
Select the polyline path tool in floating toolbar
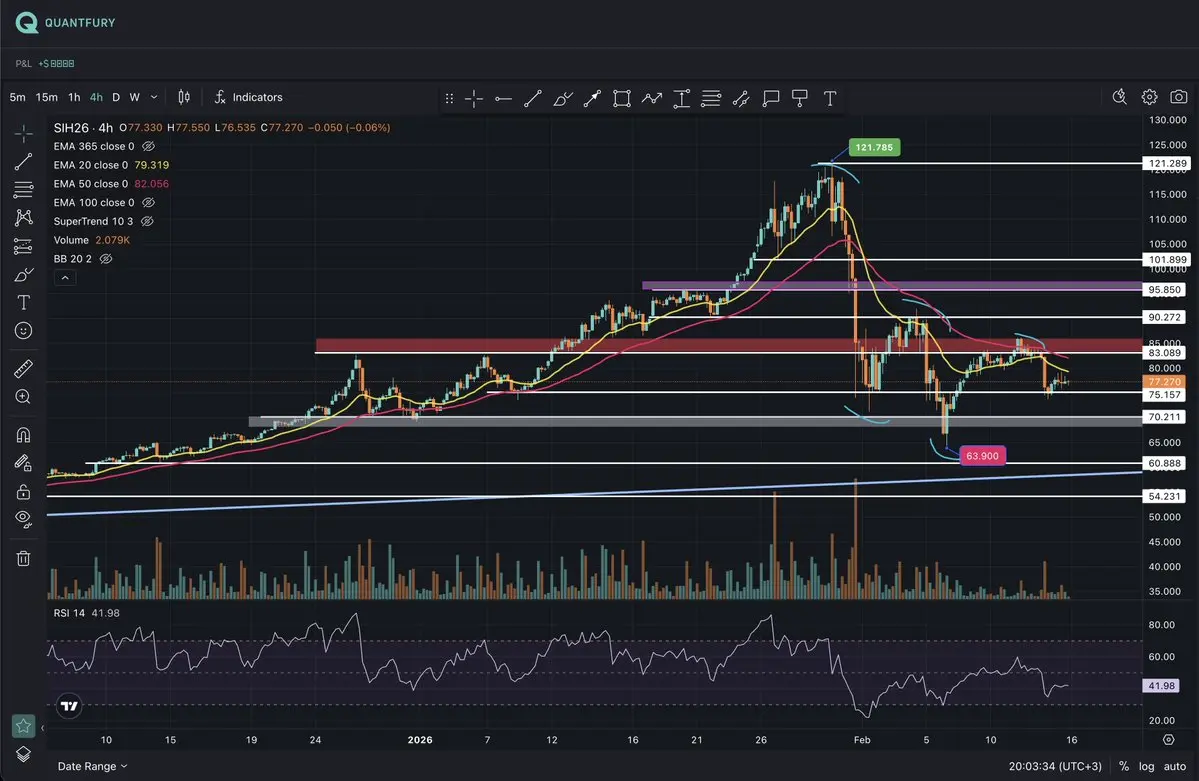click(651, 99)
